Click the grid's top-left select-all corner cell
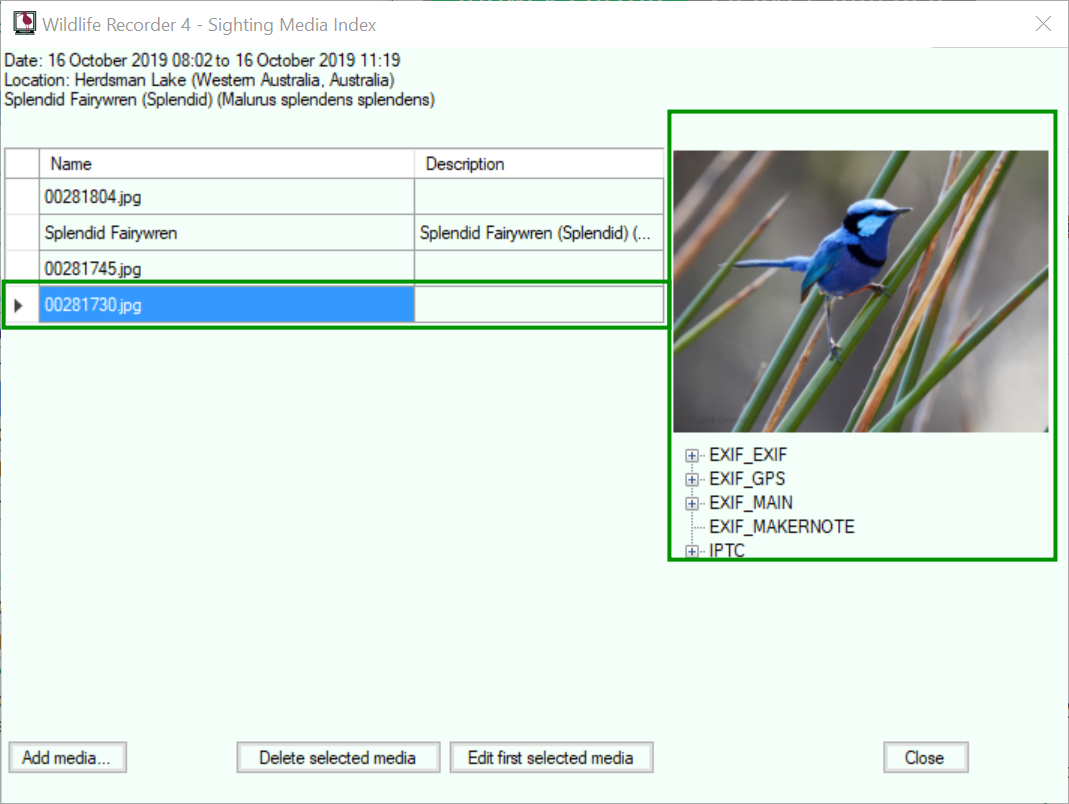Image resolution: width=1069 pixels, height=804 pixels. tap(22, 164)
